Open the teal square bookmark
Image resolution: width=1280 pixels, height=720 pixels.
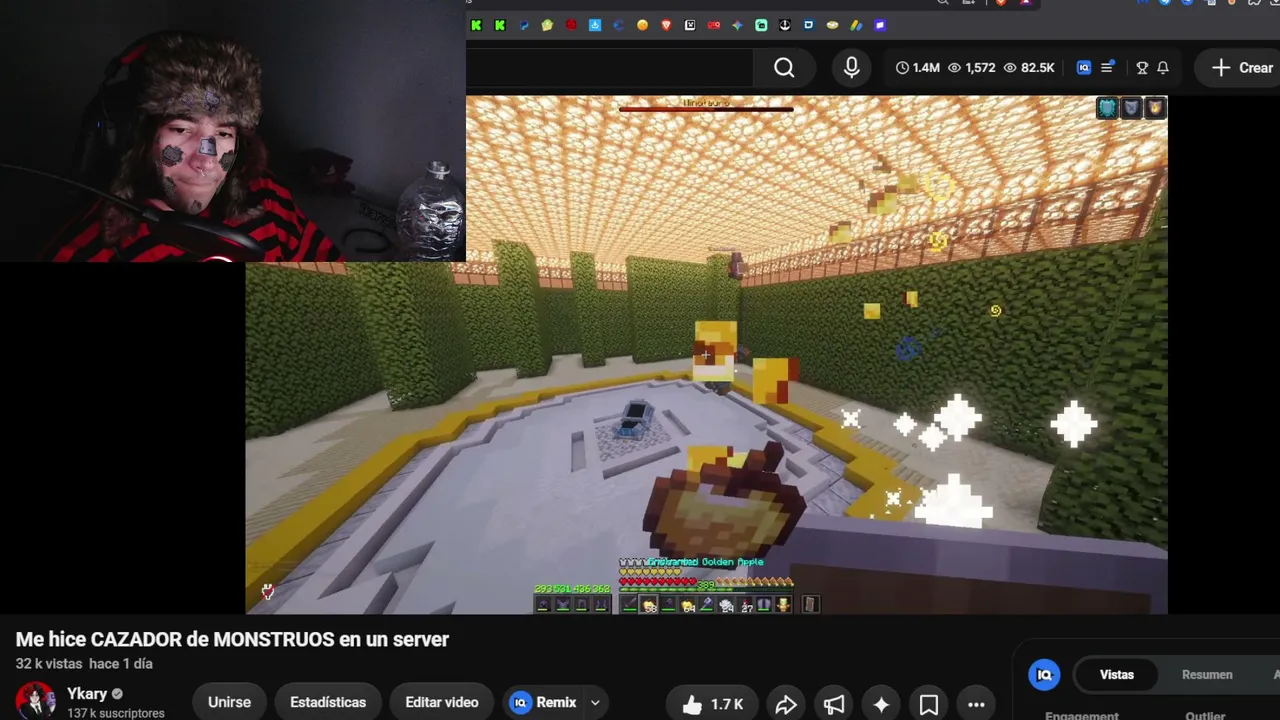[x=761, y=25]
